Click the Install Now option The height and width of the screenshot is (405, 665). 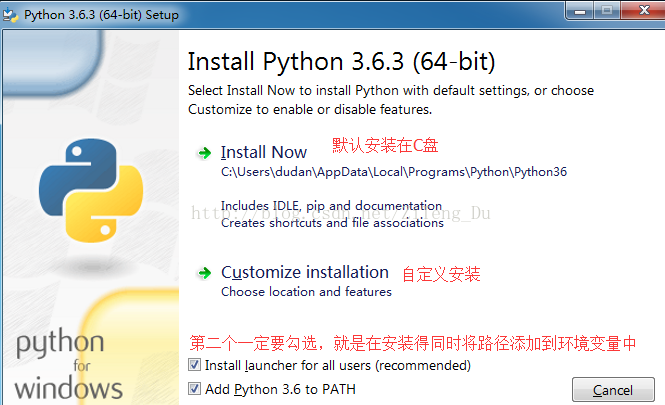(x=263, y=152)
